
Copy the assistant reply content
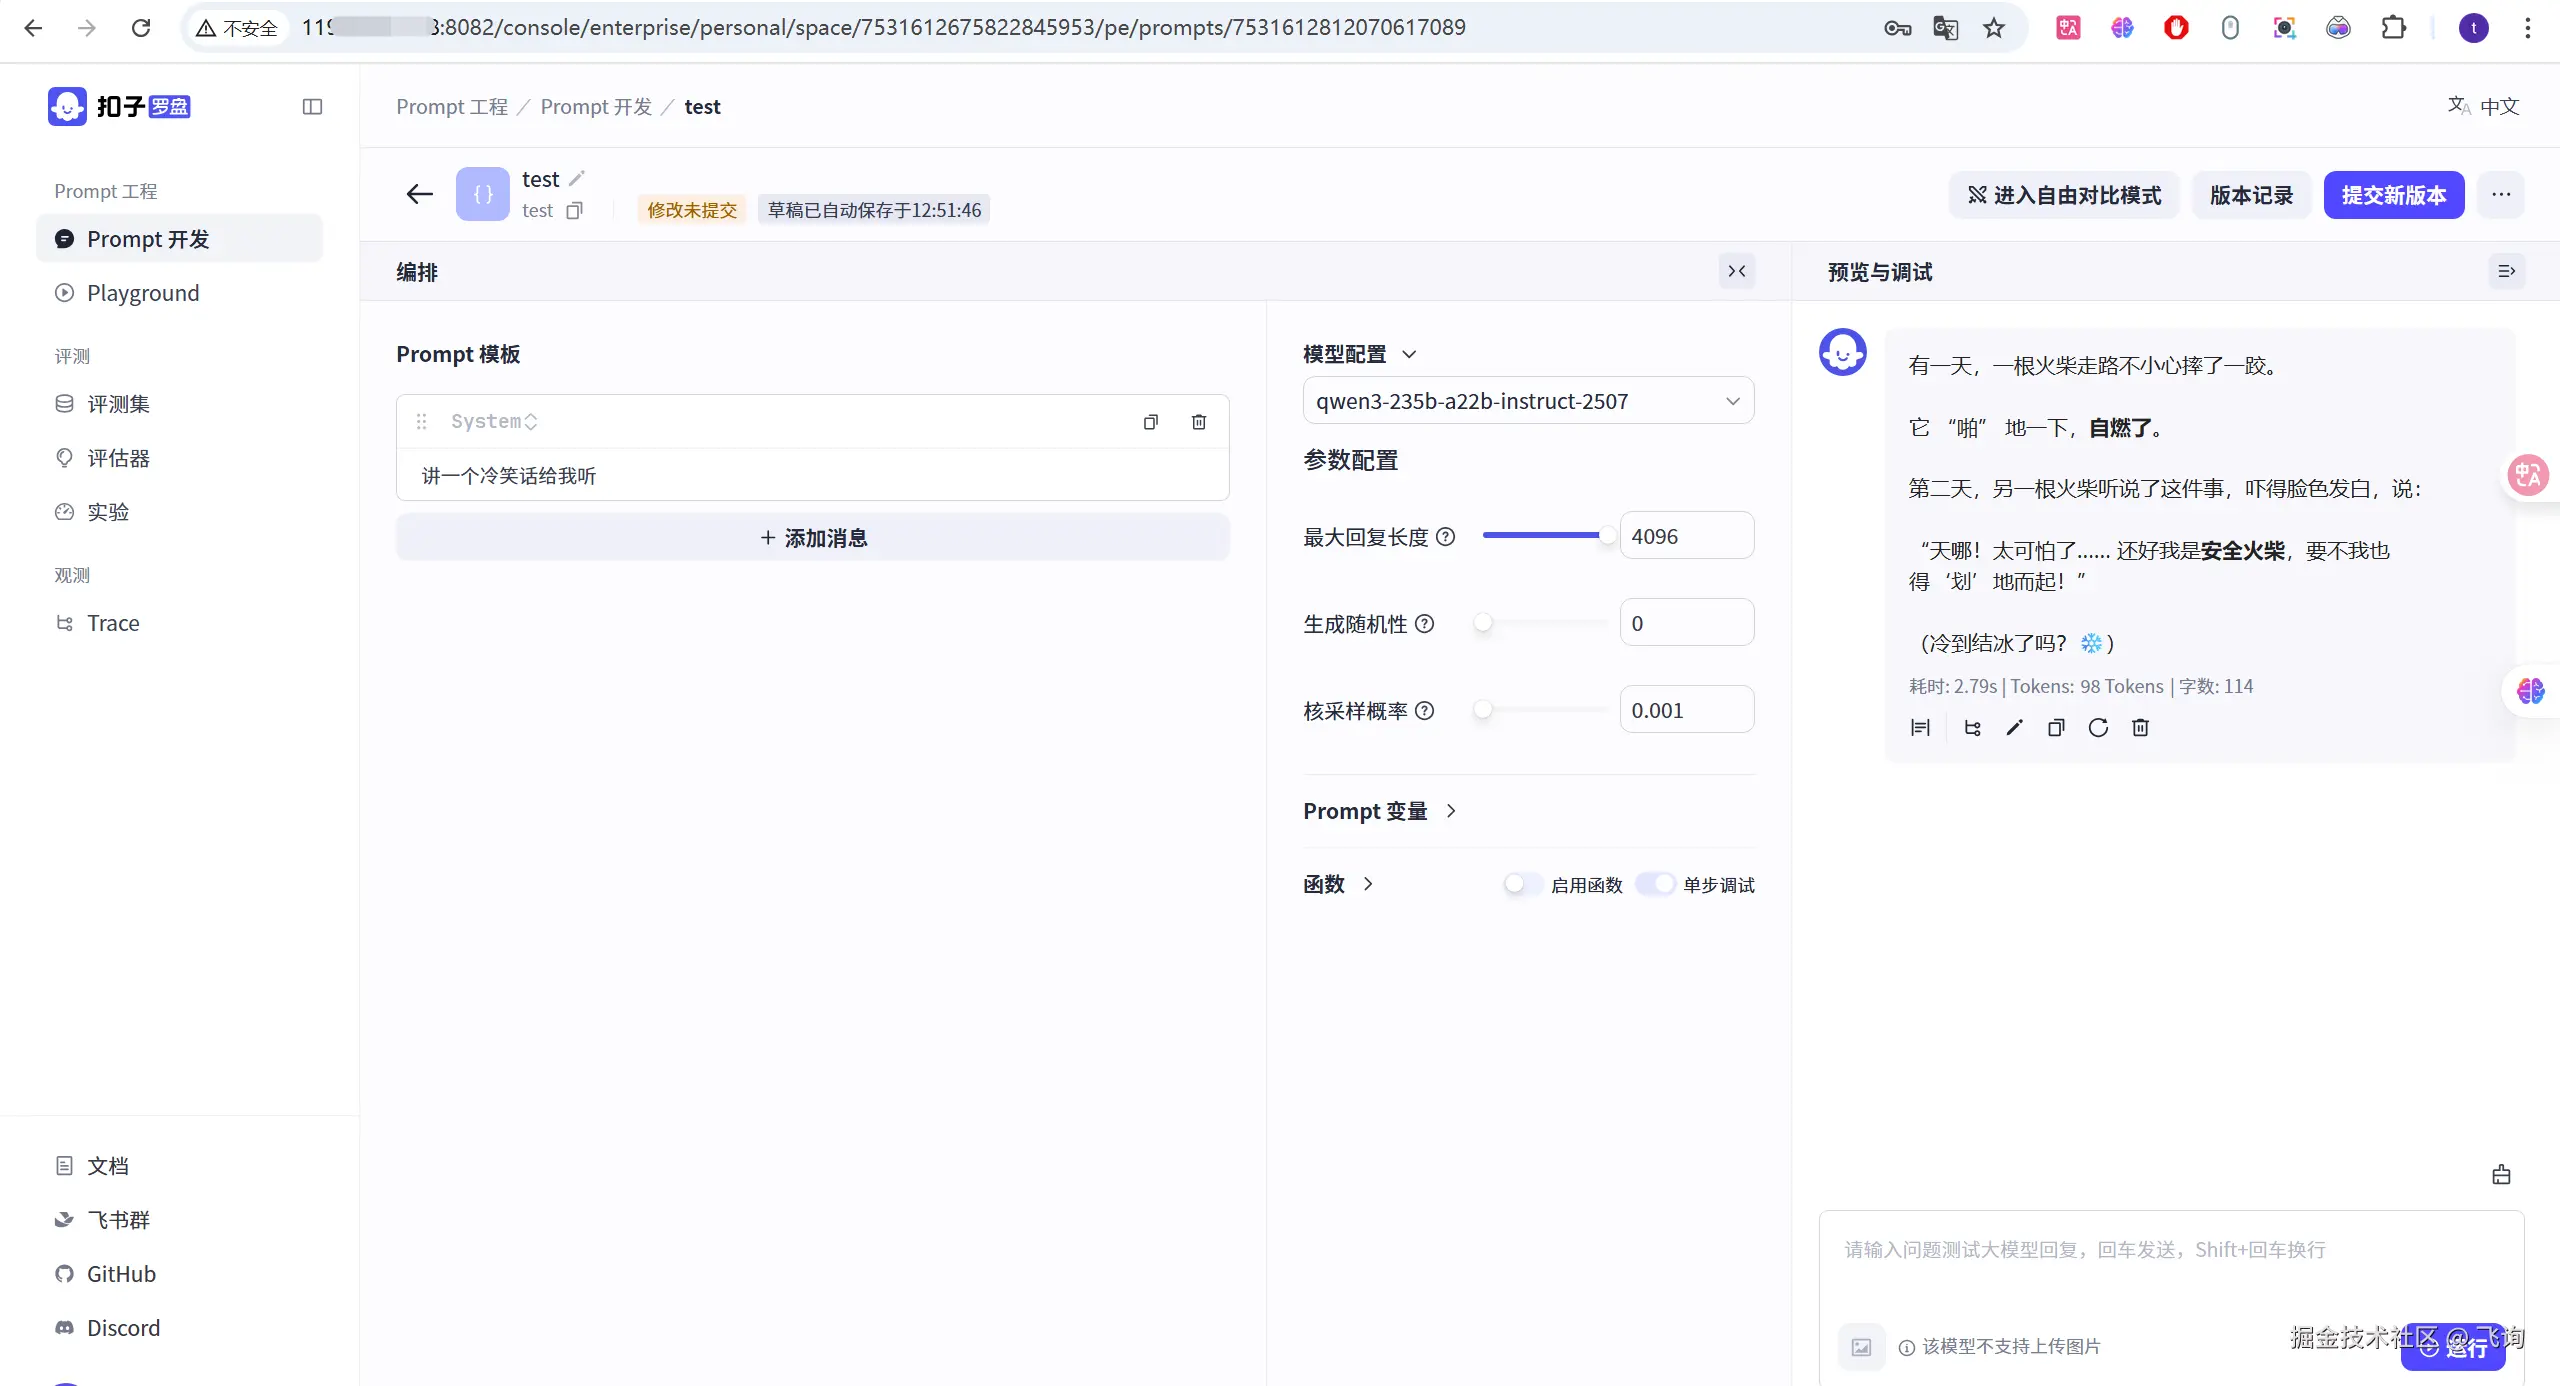point(2056,727)
